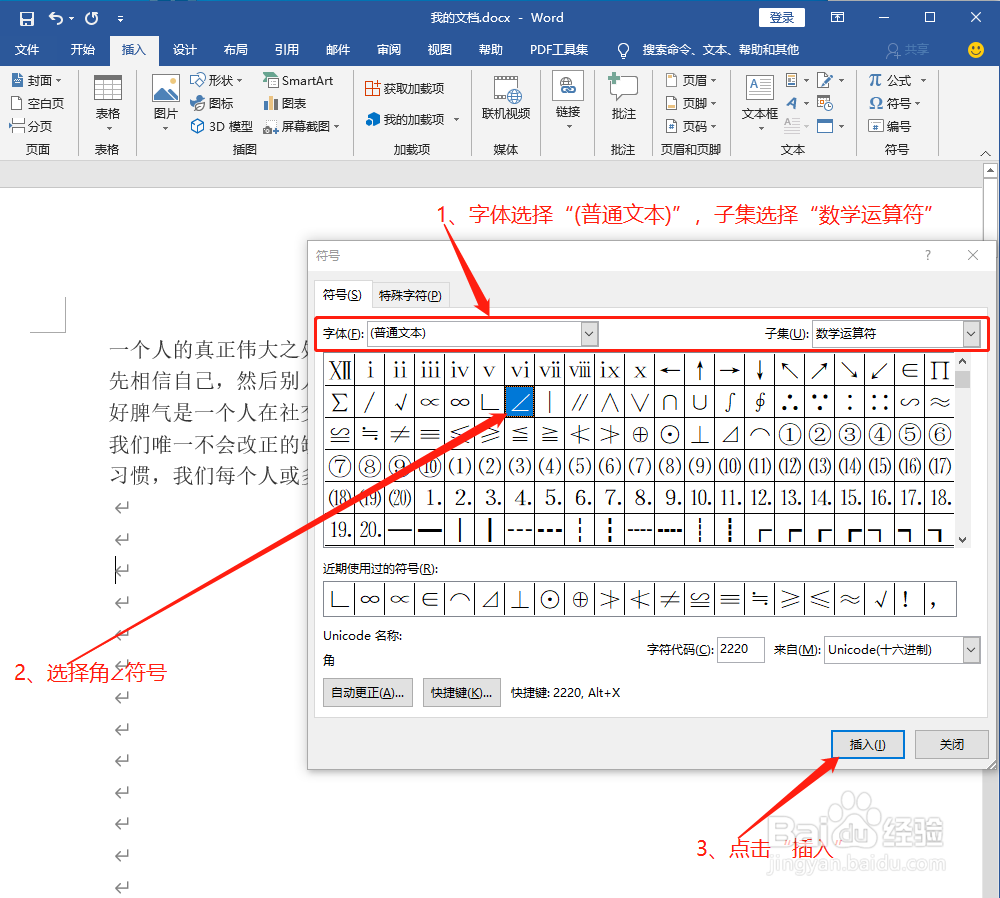Pick ⊕ from recently used symbols
Image resolution: width=1000 pixels, height=898 pixels.
tap(580, 599)
